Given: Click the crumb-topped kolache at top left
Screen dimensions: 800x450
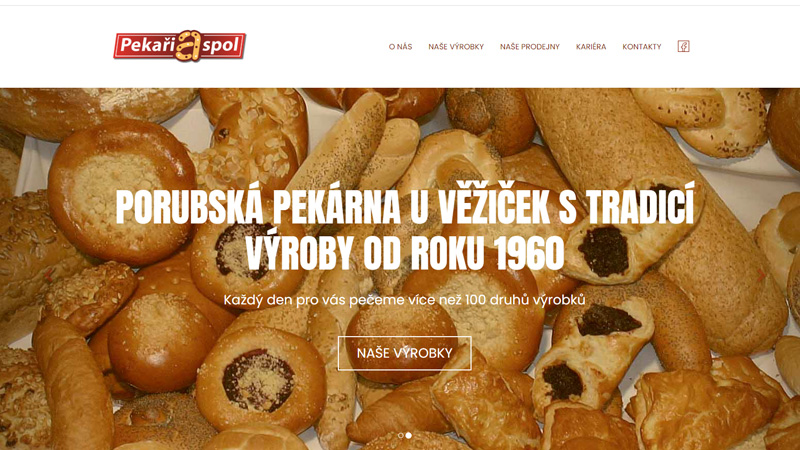Looking at the screenshot, I should click(x=121, y=191).
